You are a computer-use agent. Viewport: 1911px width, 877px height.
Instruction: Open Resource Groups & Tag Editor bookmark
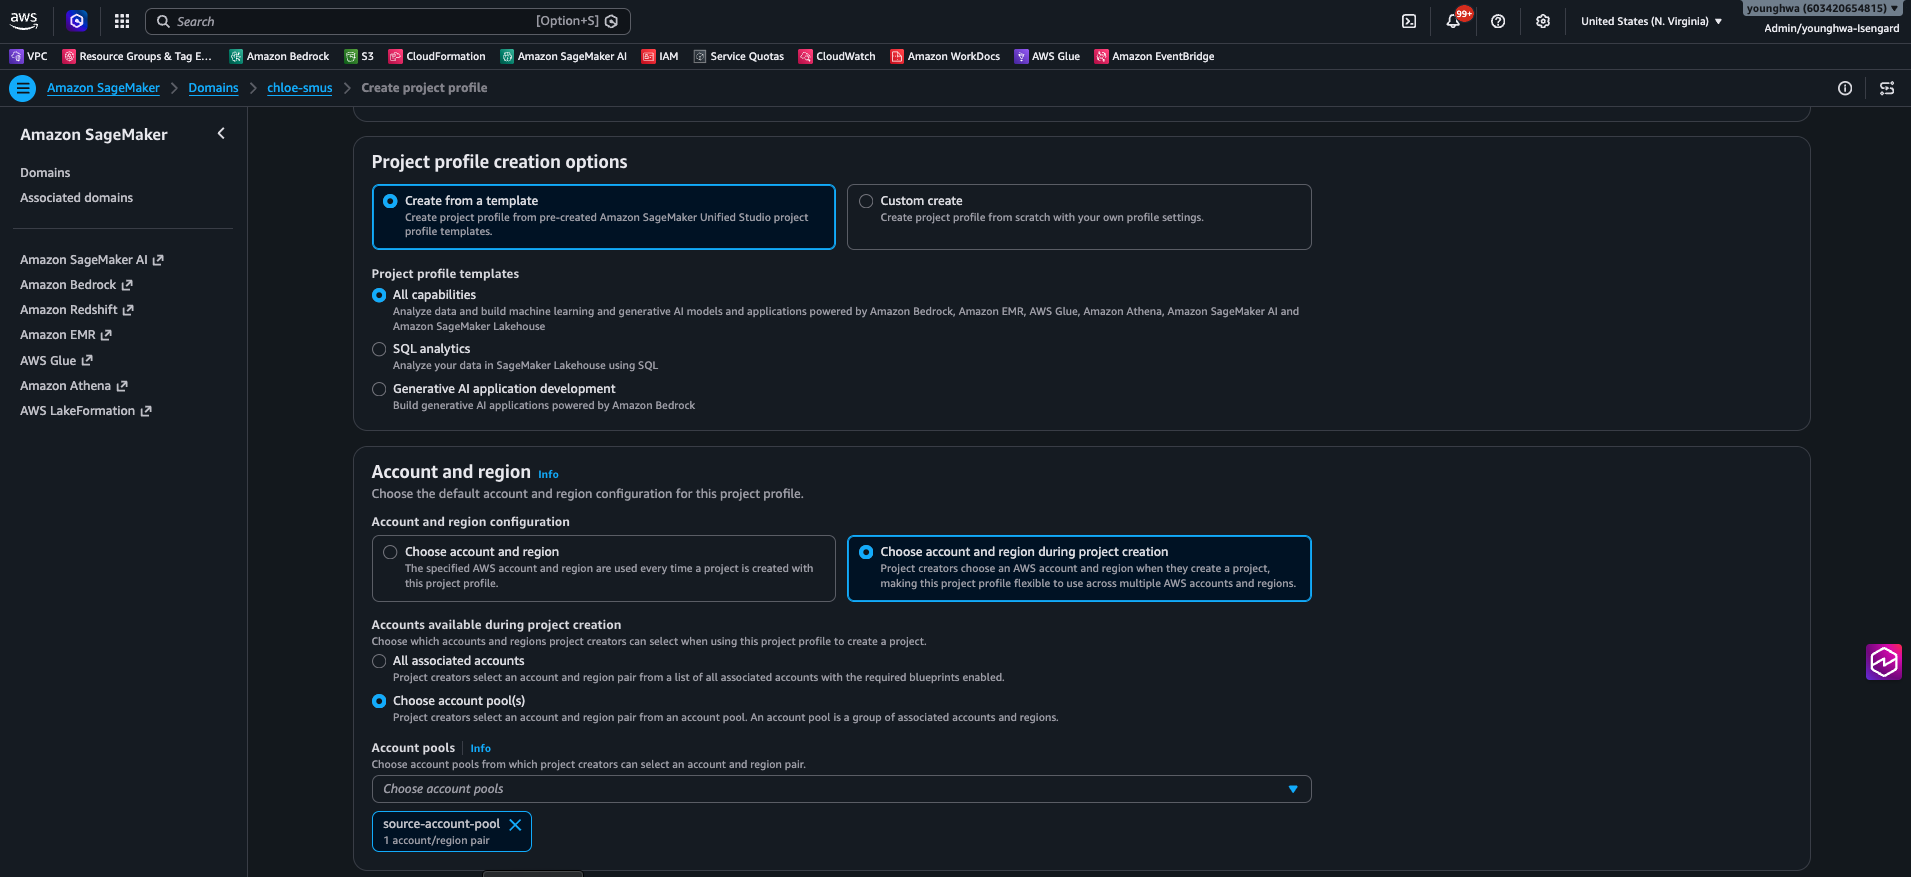pos(137,56)
